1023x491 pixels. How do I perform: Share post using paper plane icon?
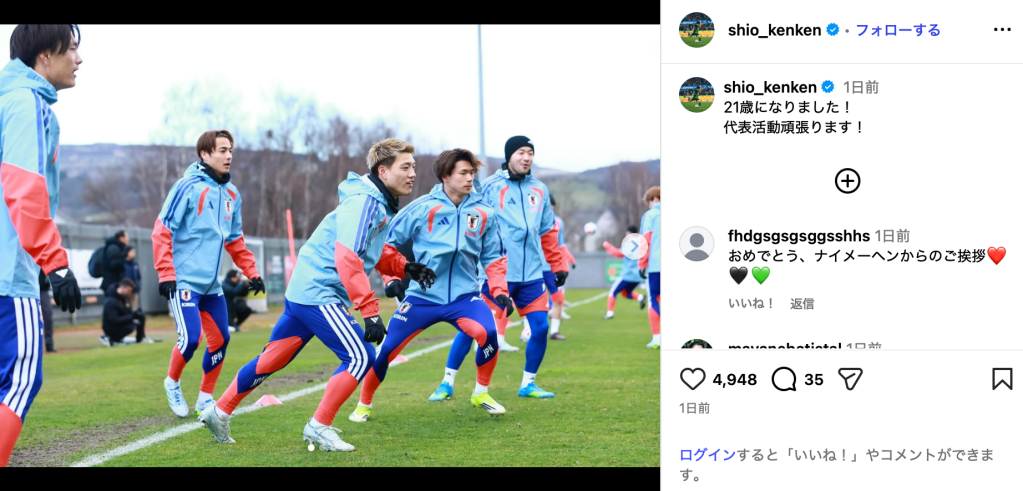coord(850,379)
